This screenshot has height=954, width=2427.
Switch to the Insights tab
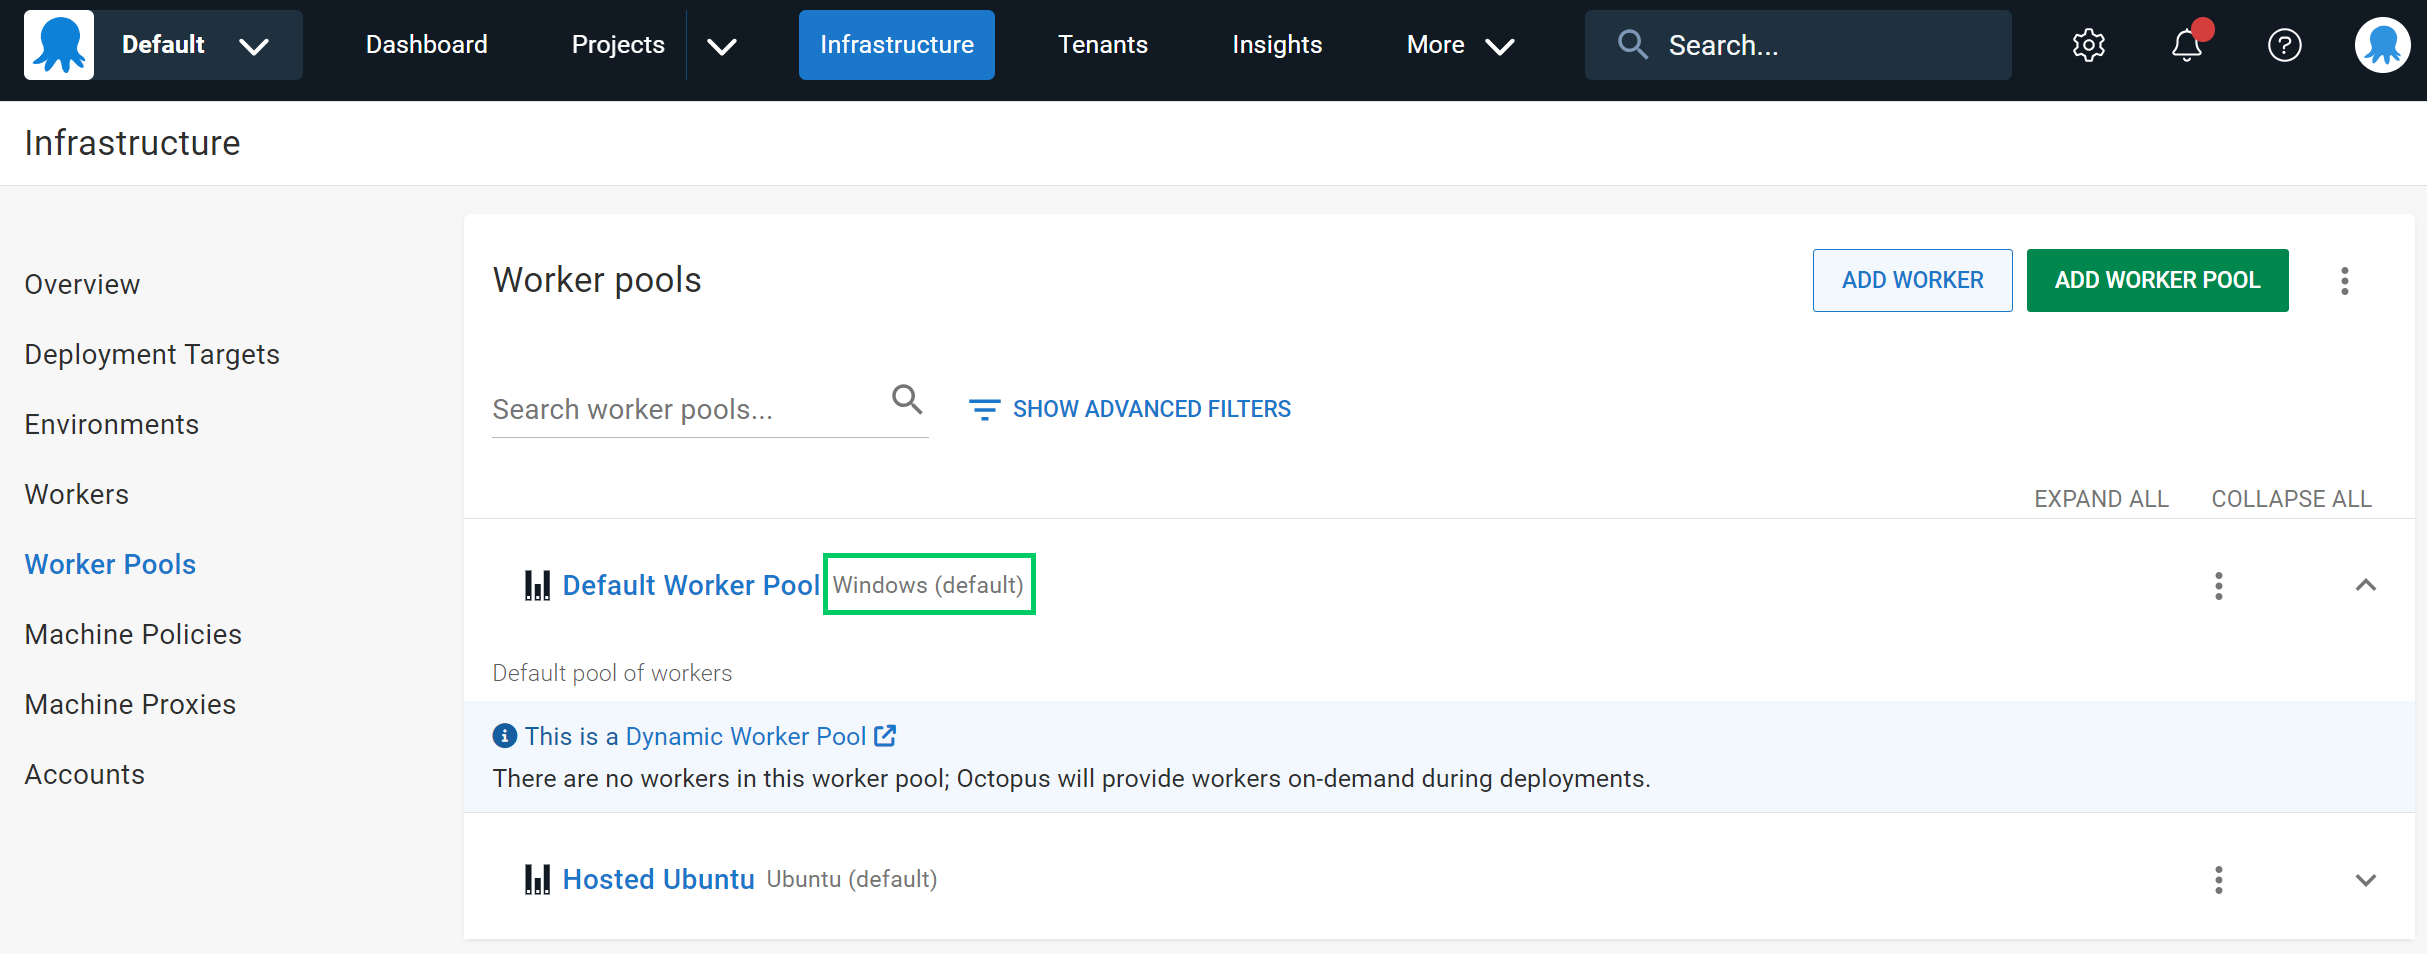[1277, 44]
